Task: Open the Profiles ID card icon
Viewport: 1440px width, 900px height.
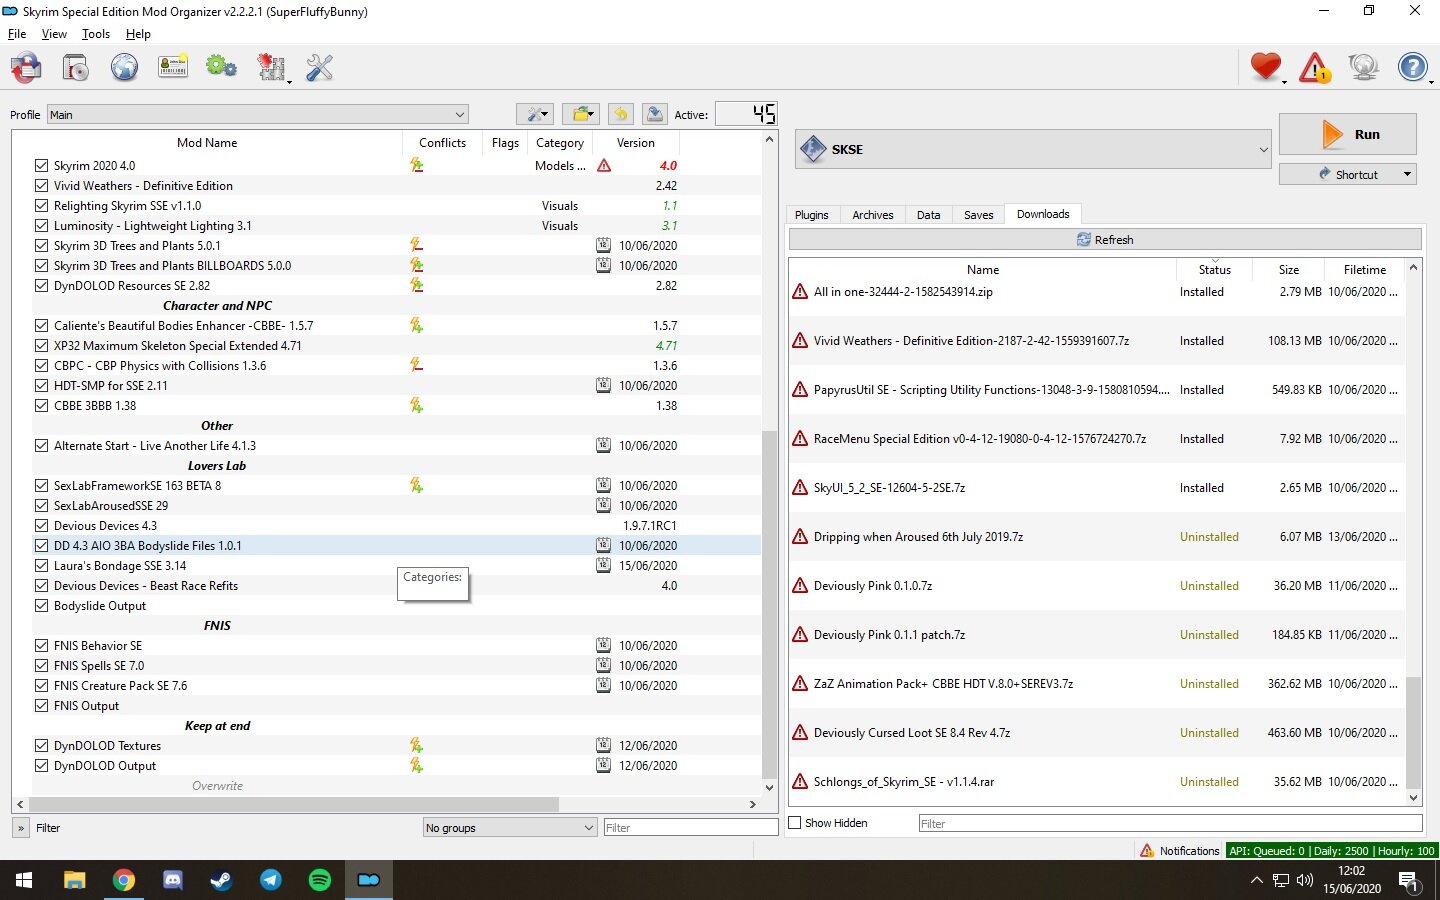Action: coord(173,68)
